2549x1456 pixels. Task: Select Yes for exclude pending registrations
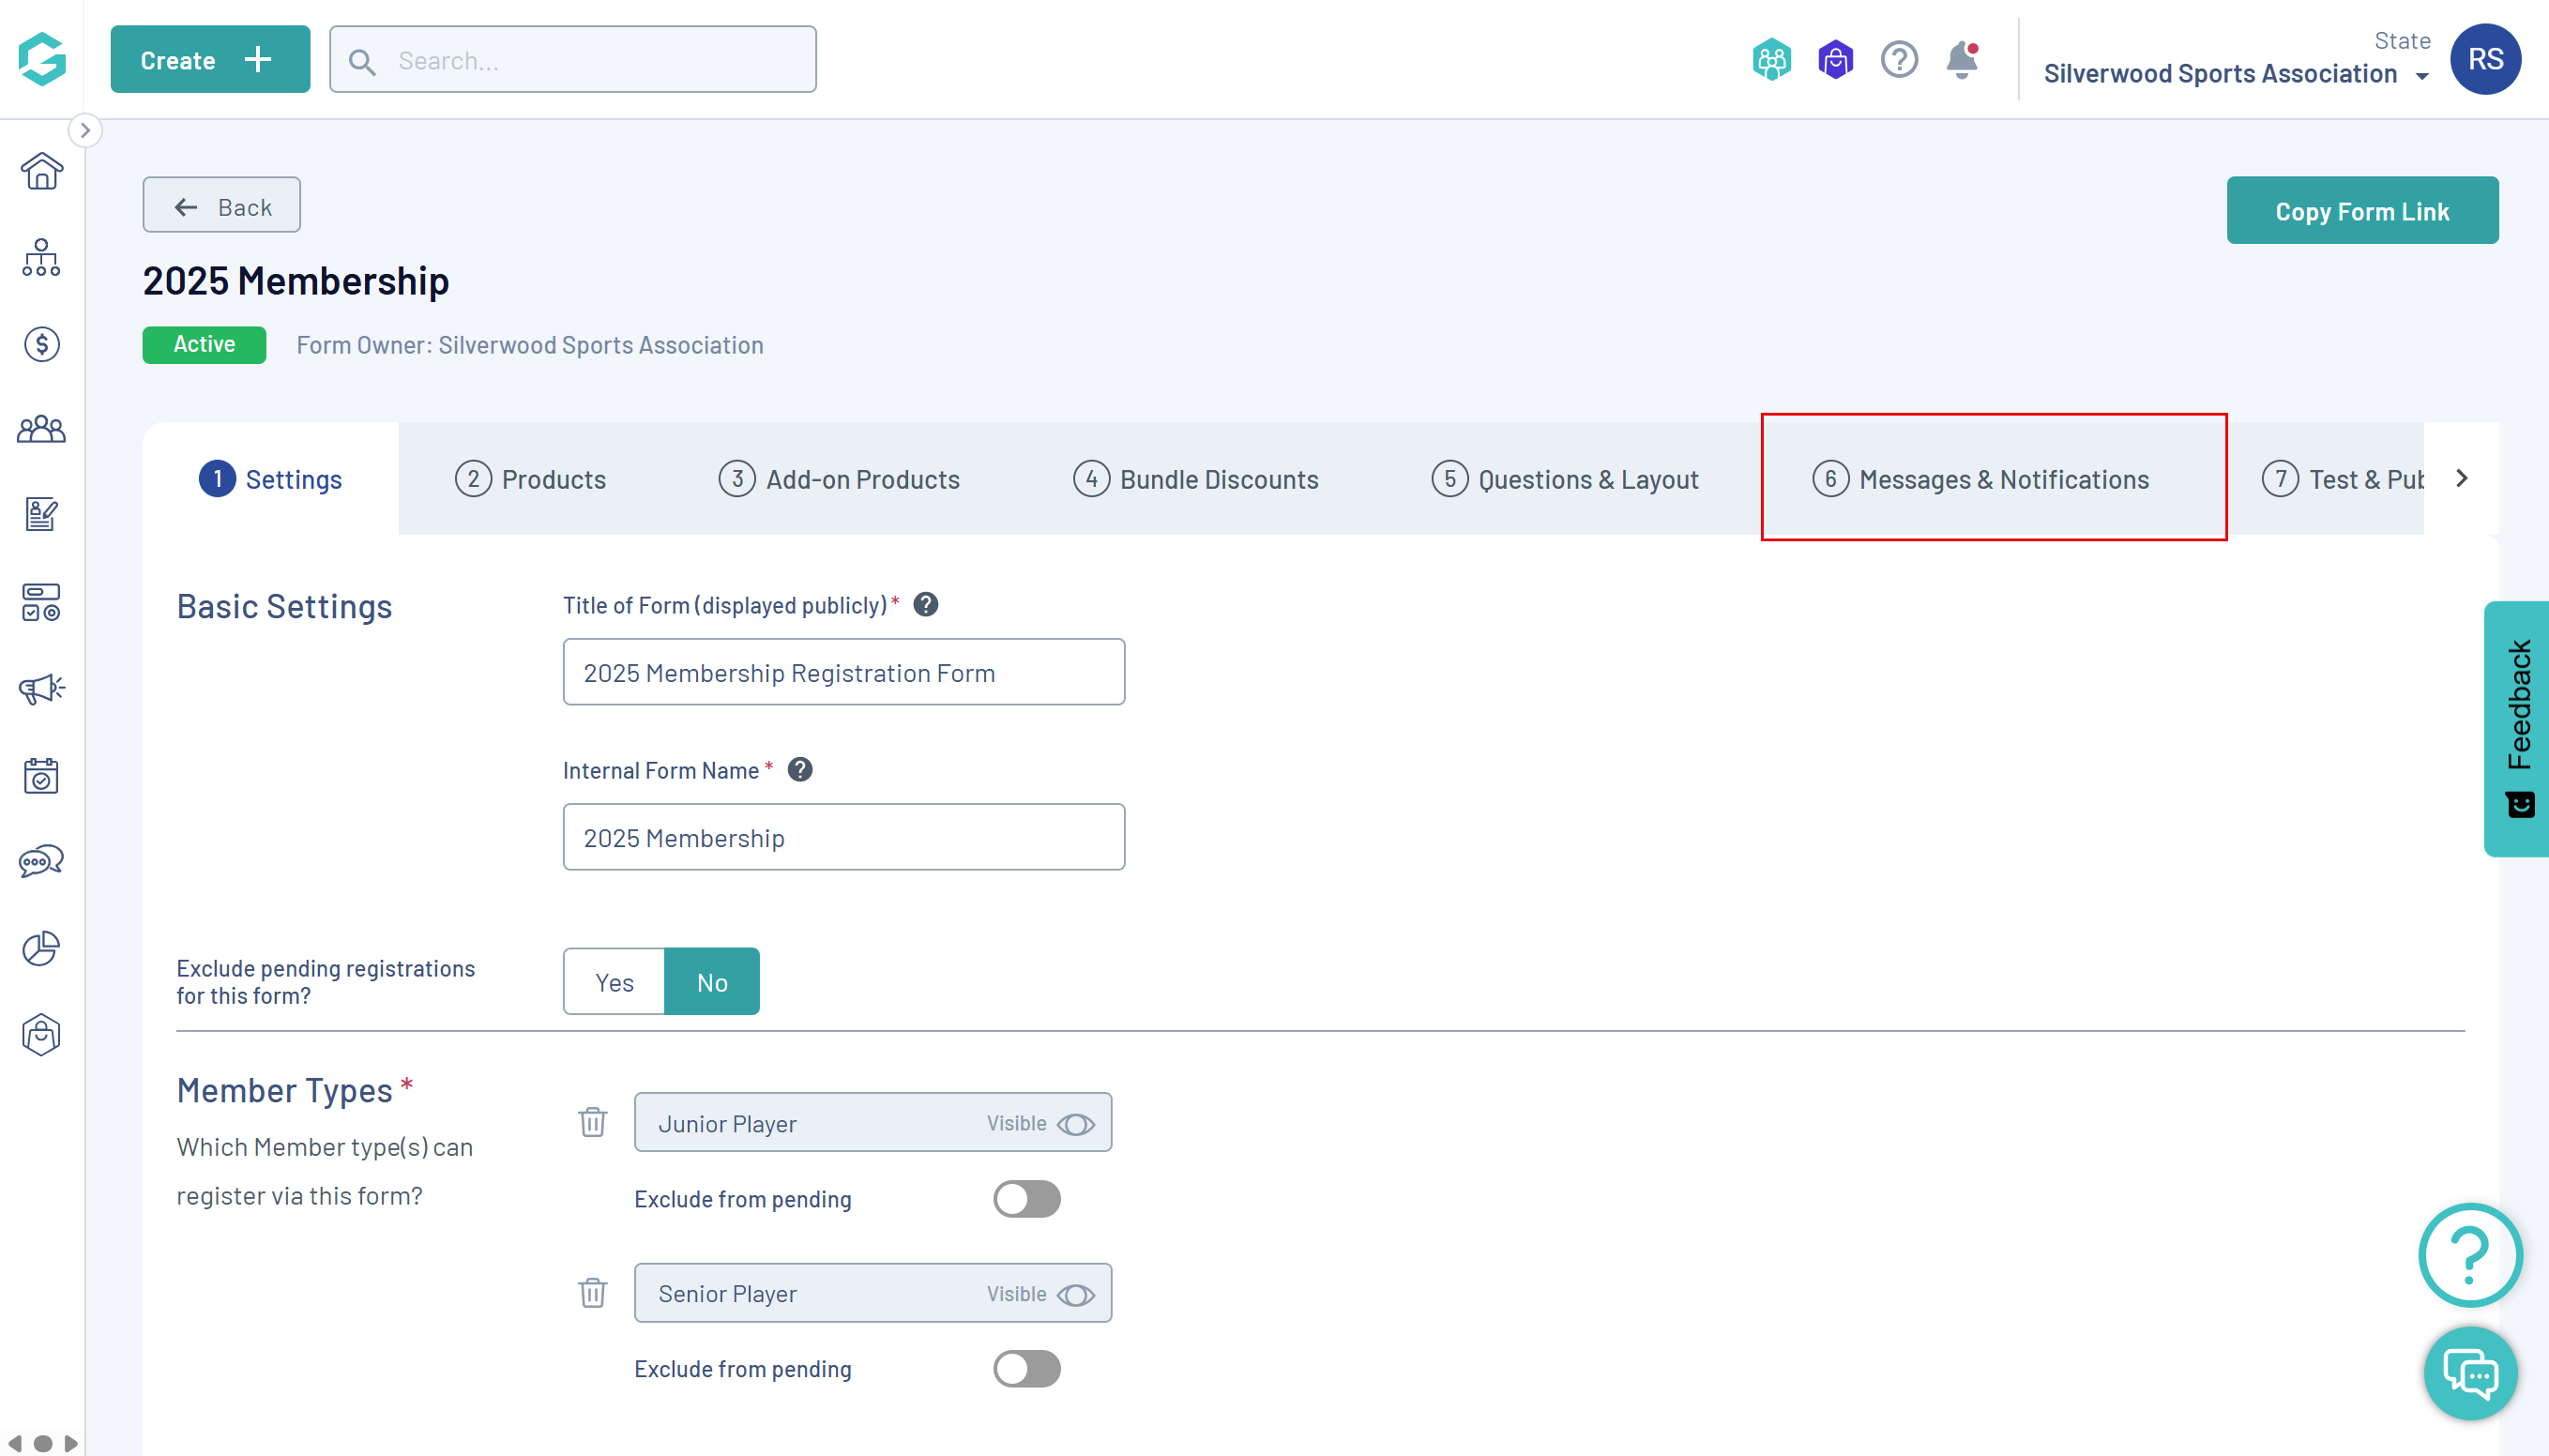[614, 982]
